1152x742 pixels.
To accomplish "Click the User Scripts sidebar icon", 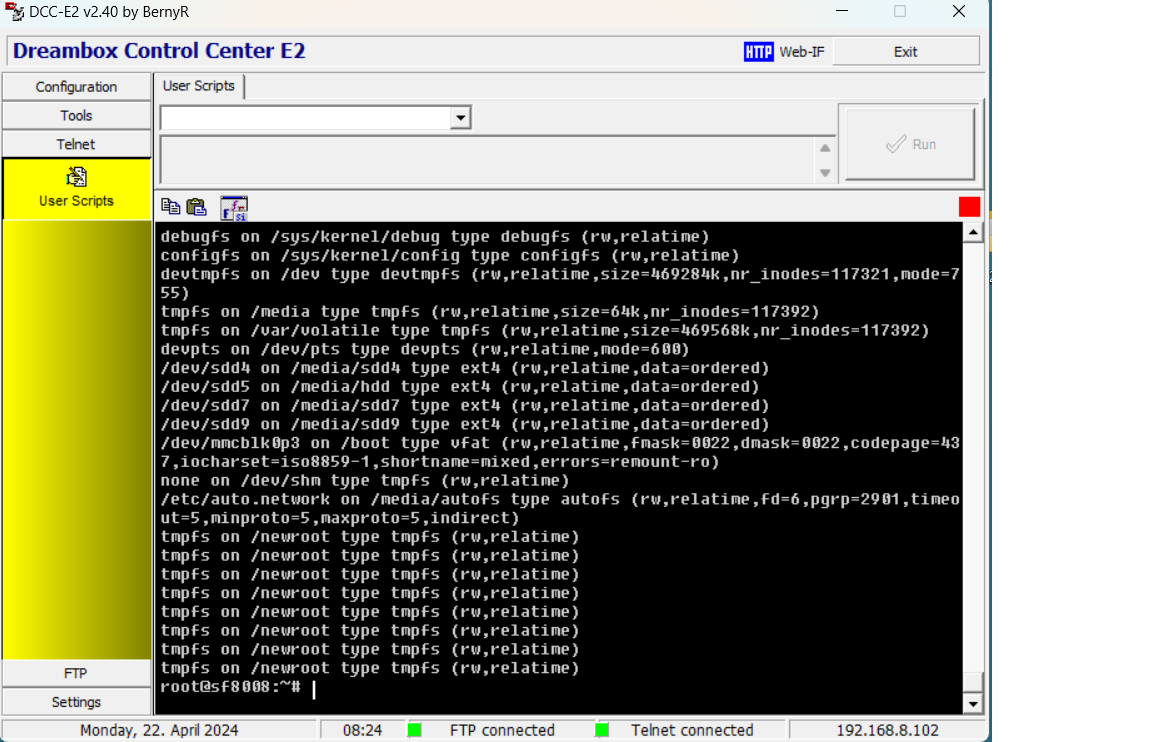I will pos(76,177).
